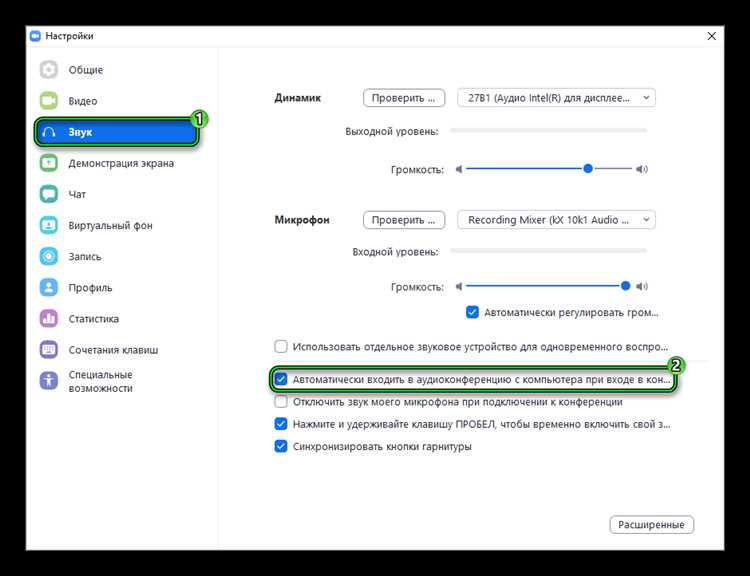Switch to the Профиль section
750x576 pixels.
90,288
